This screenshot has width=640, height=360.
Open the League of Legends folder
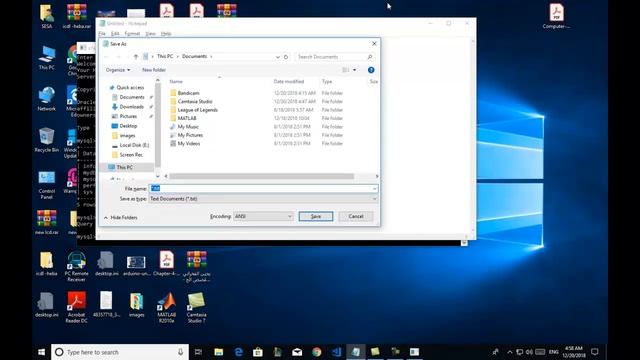pyautogui.click(x=197, y=110)
